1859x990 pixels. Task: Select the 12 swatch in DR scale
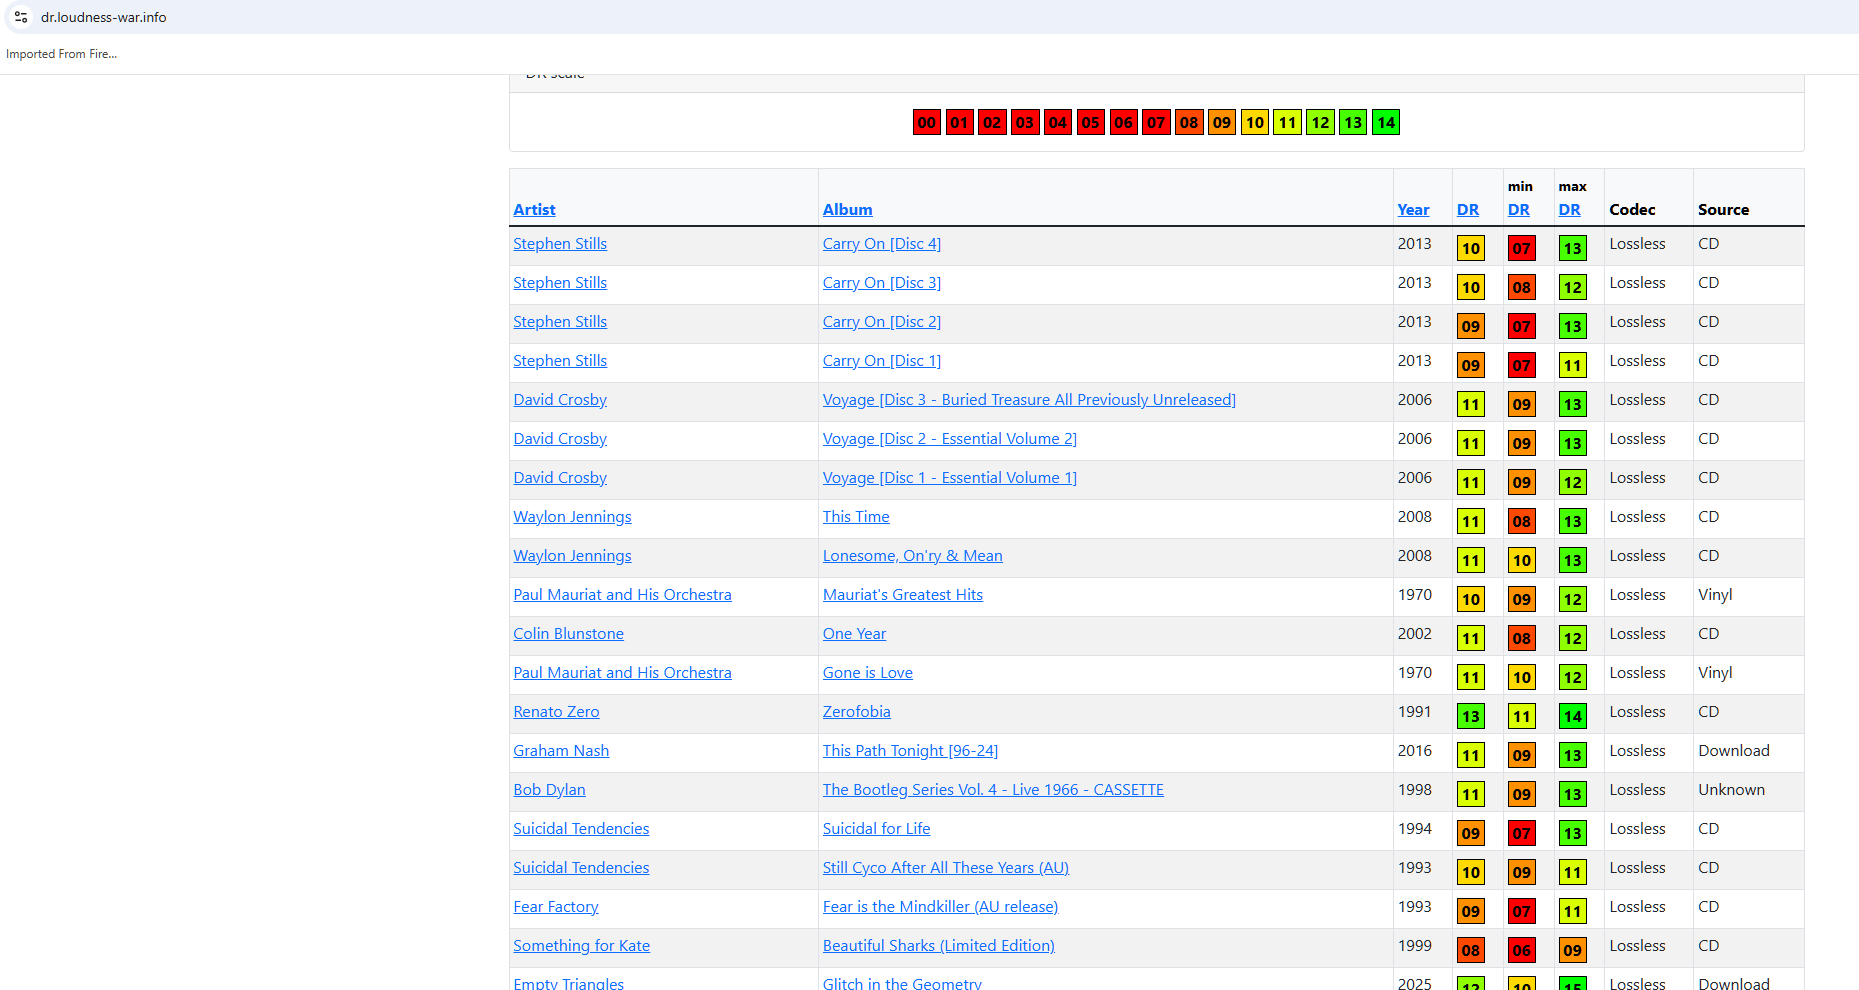click(x=1320, y=122)
